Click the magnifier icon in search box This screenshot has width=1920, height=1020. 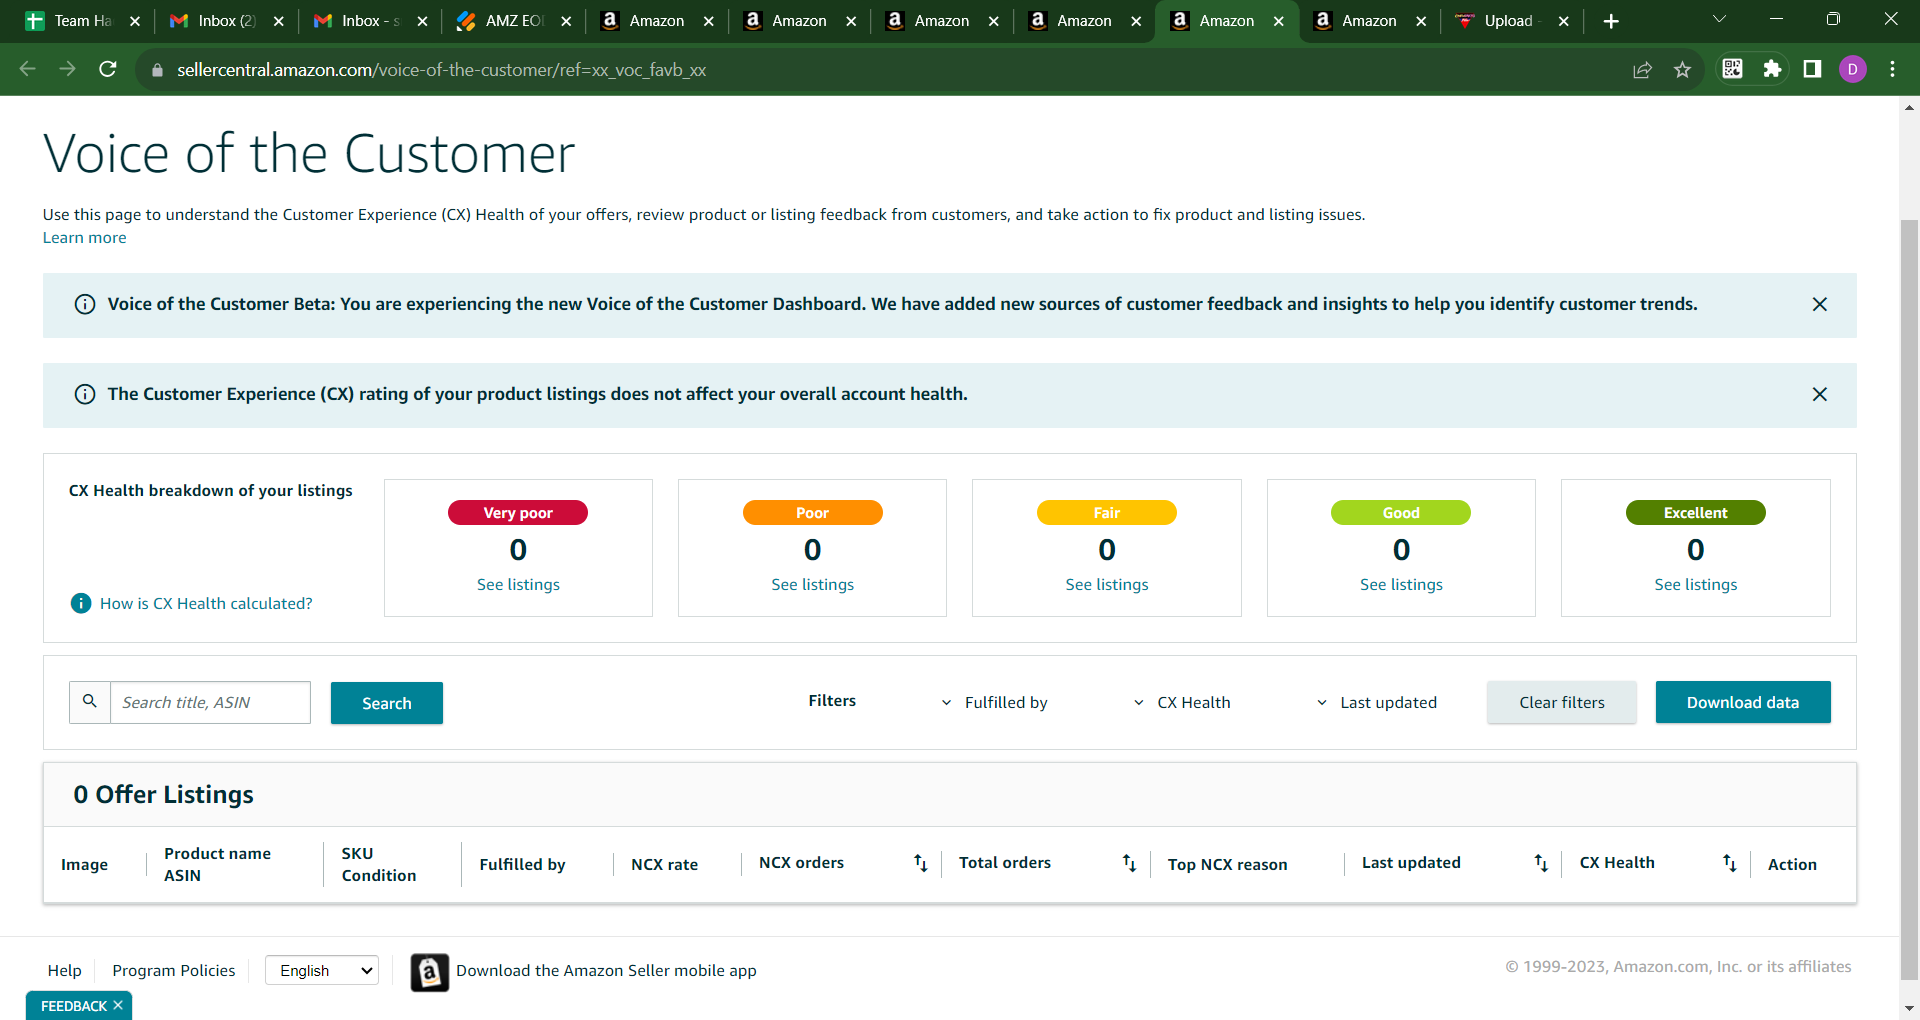90,702
